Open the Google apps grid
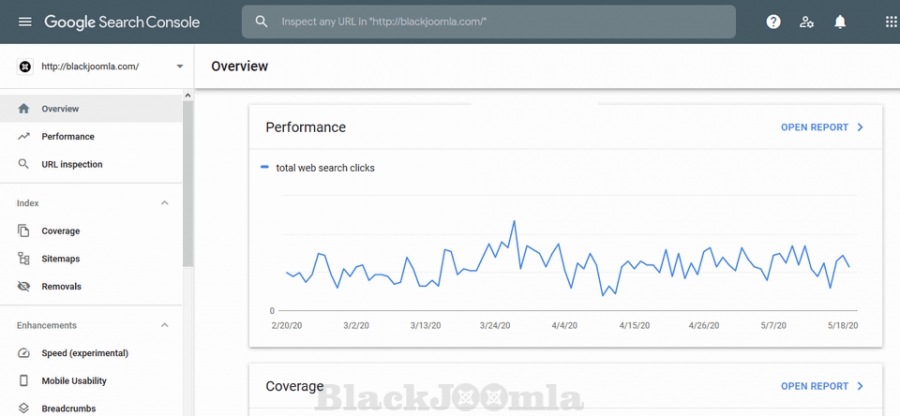900x416 pixels. click(891, 22)
